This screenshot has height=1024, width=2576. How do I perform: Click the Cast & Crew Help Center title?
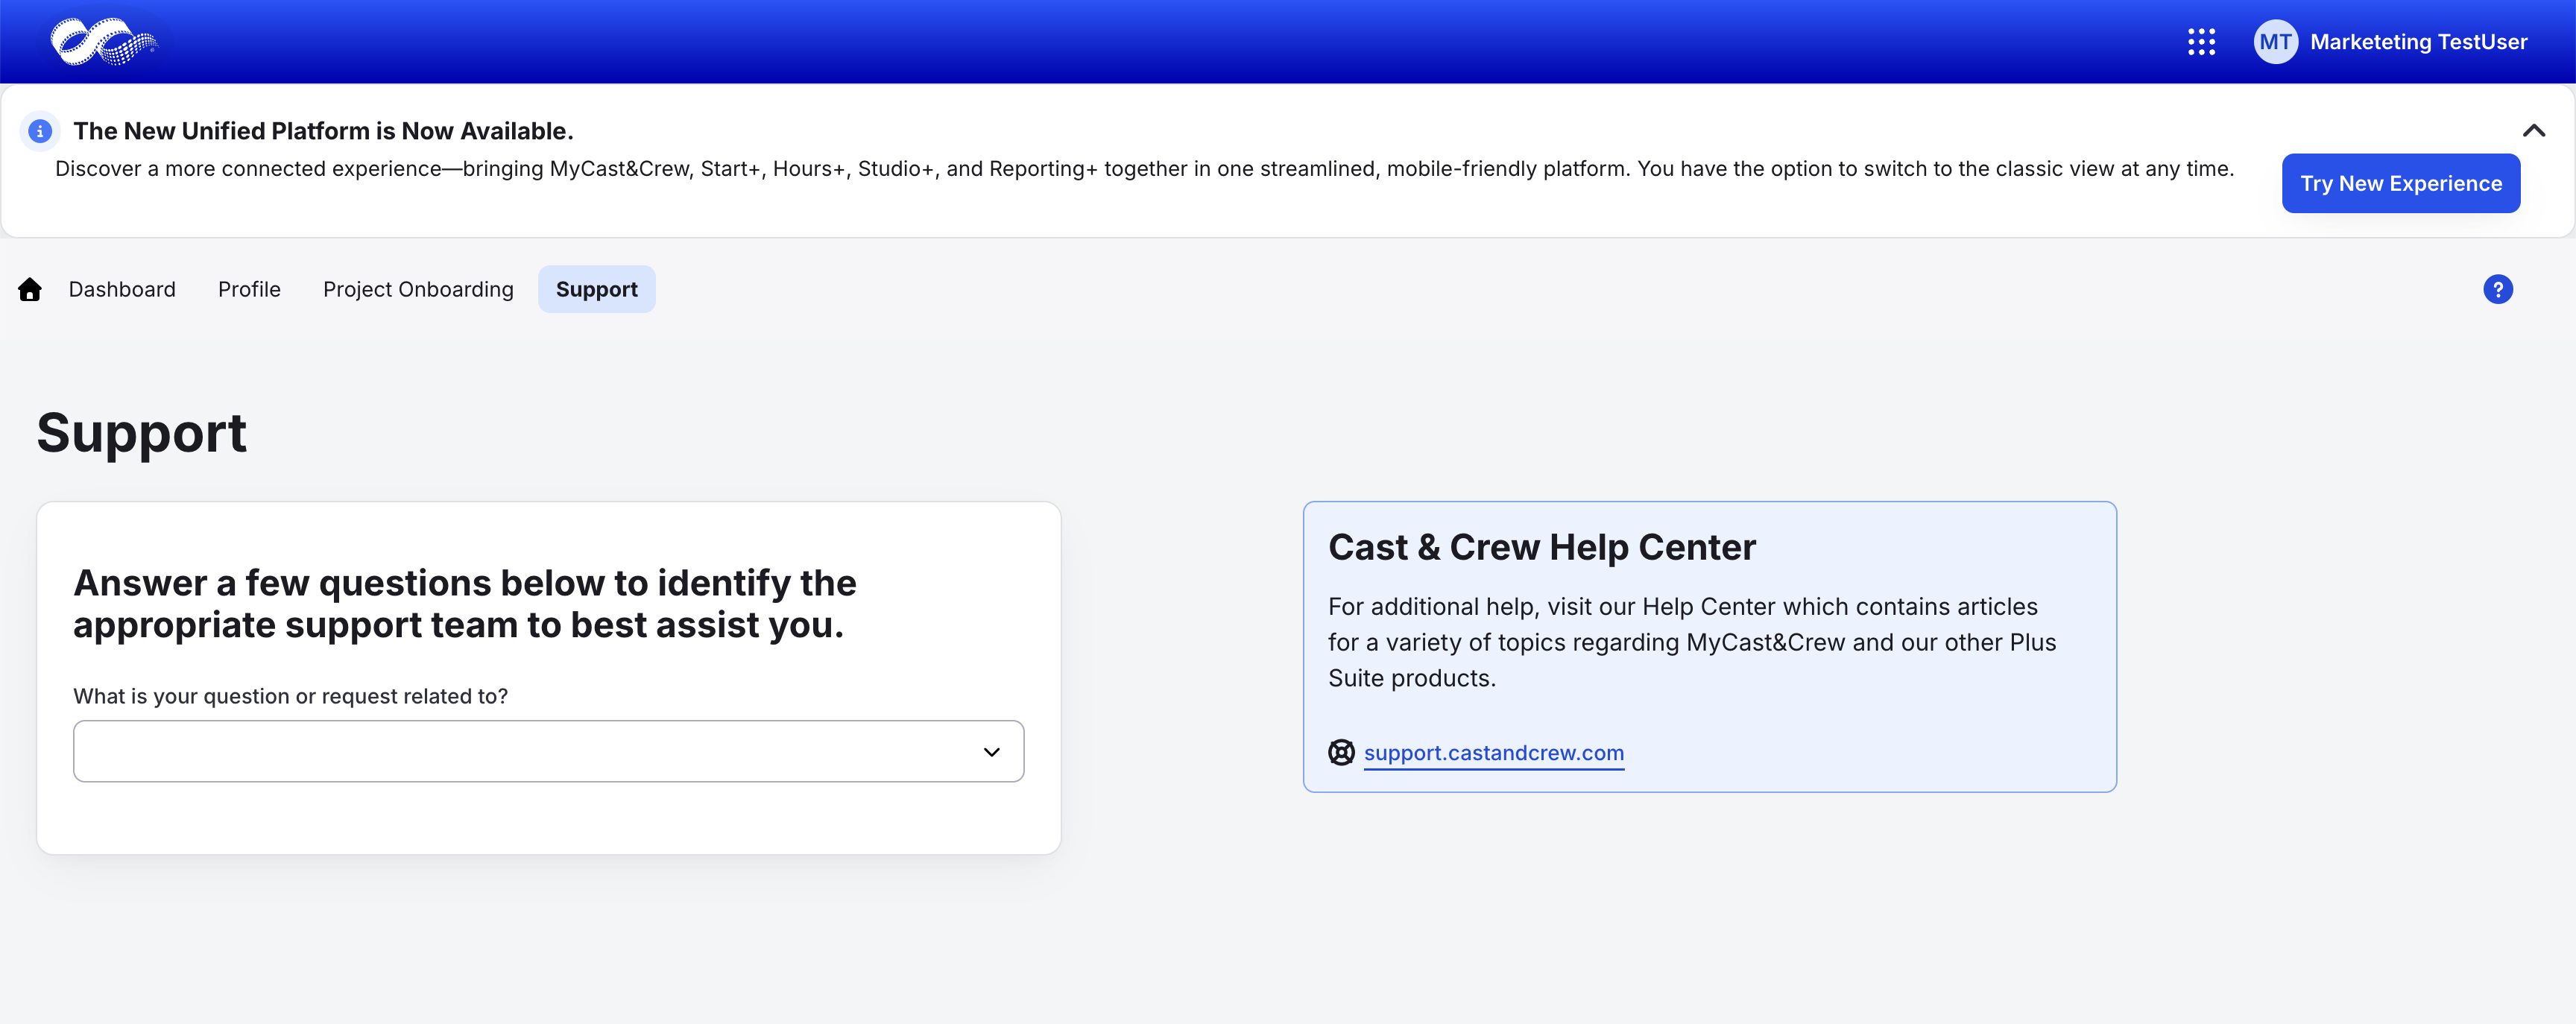pyautogui.click(x=1541, y=548)
